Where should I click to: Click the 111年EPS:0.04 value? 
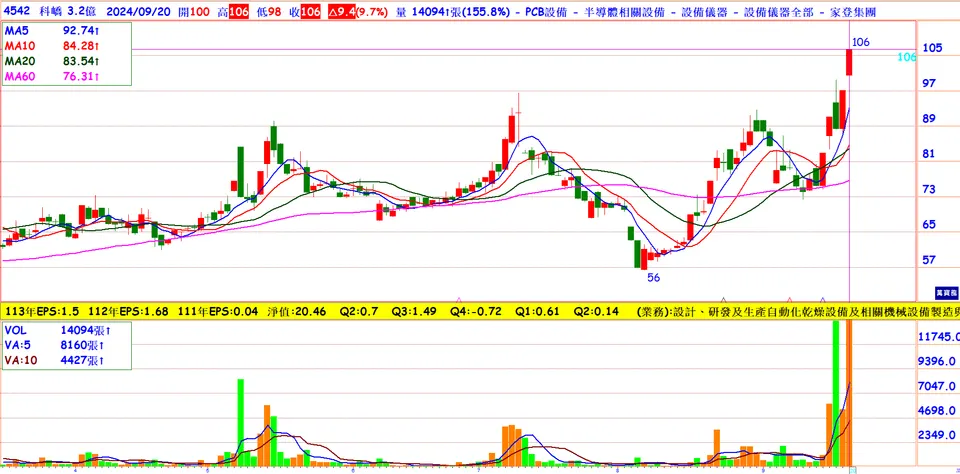point(219,311)
